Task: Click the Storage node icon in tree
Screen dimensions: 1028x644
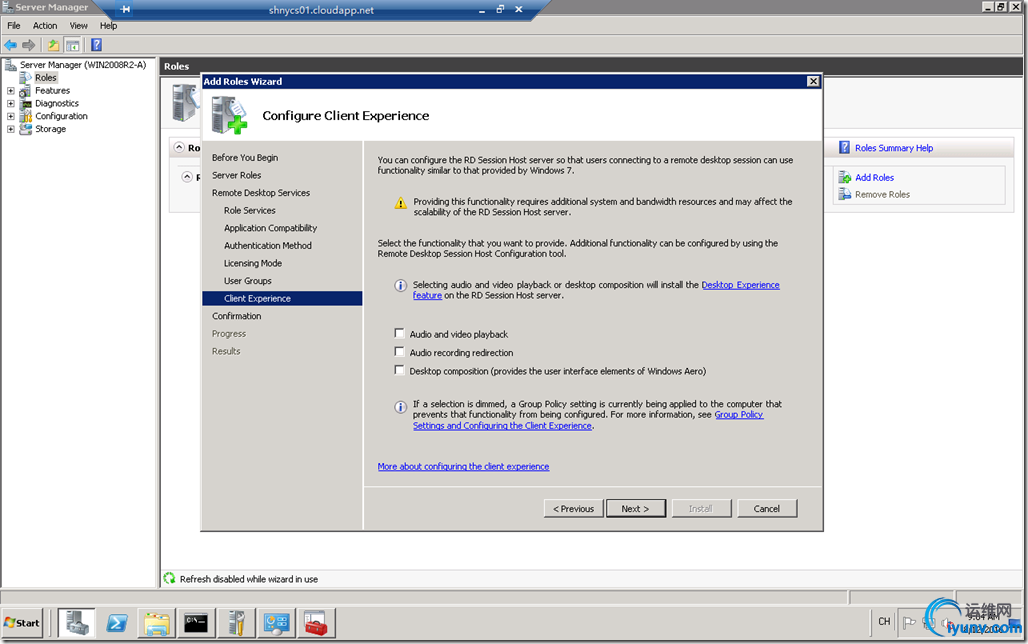Action: [x=26, y=129]
